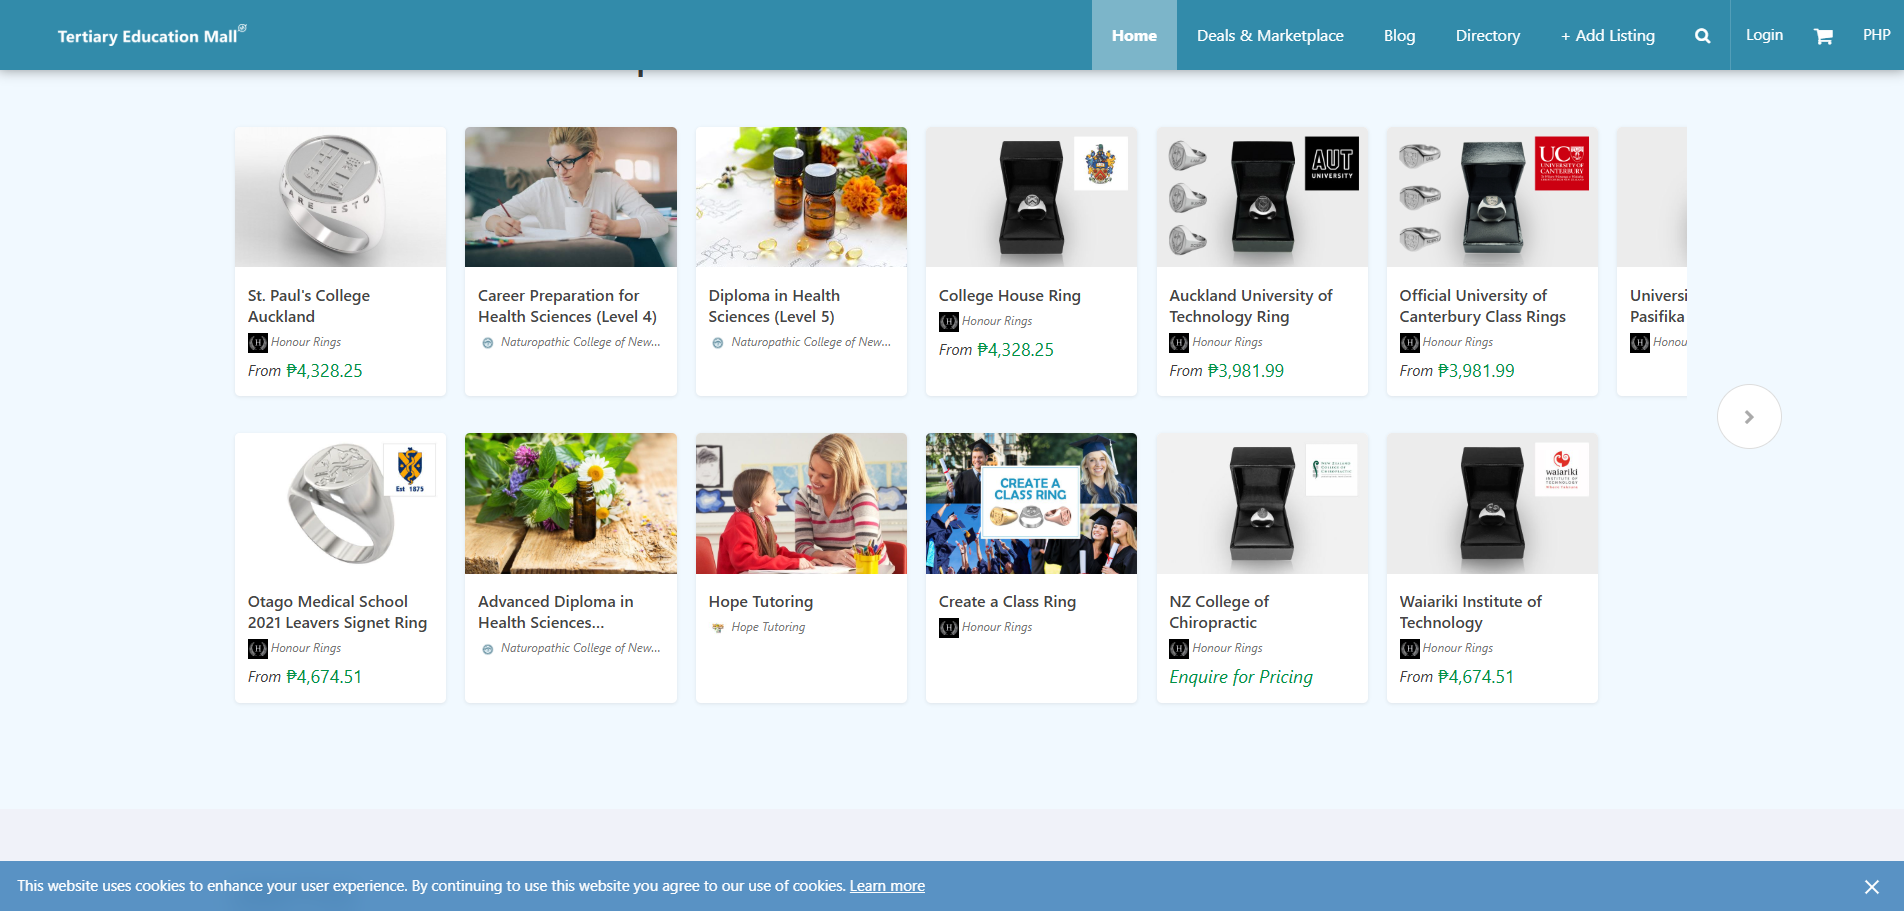Open Official University of Canterbury Class Rings

(x=1483, y=306)
